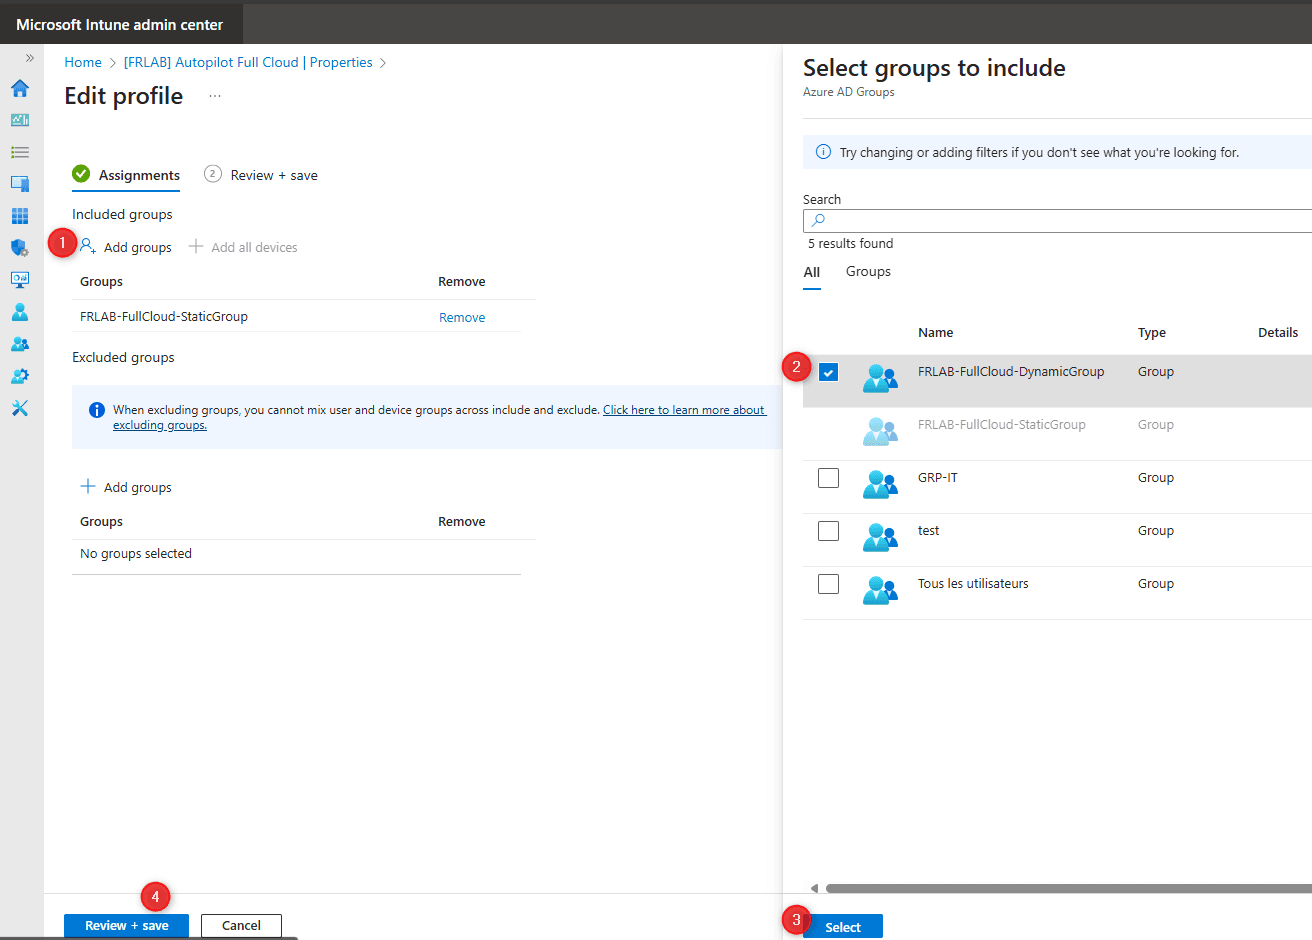Open the Apps section icon
Viewport: 1312px width, 940px height.
(x=20, y=215)
